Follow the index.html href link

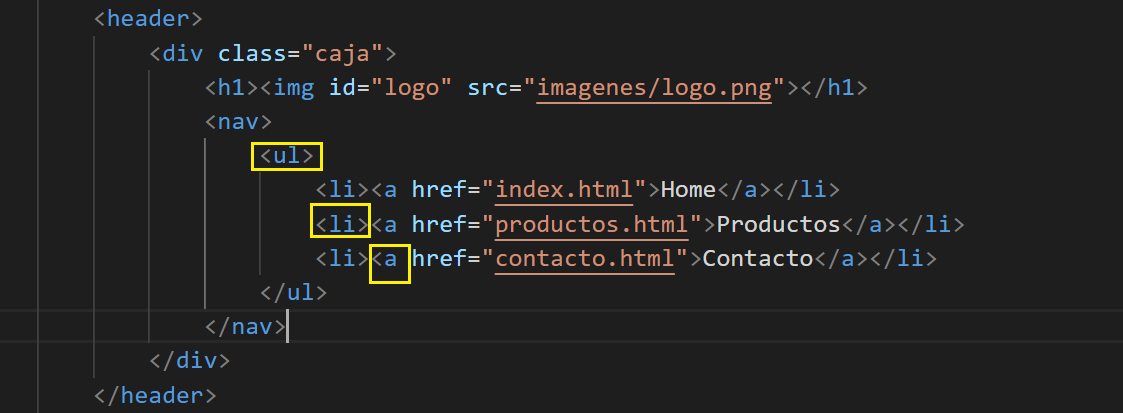click(565, 189)
